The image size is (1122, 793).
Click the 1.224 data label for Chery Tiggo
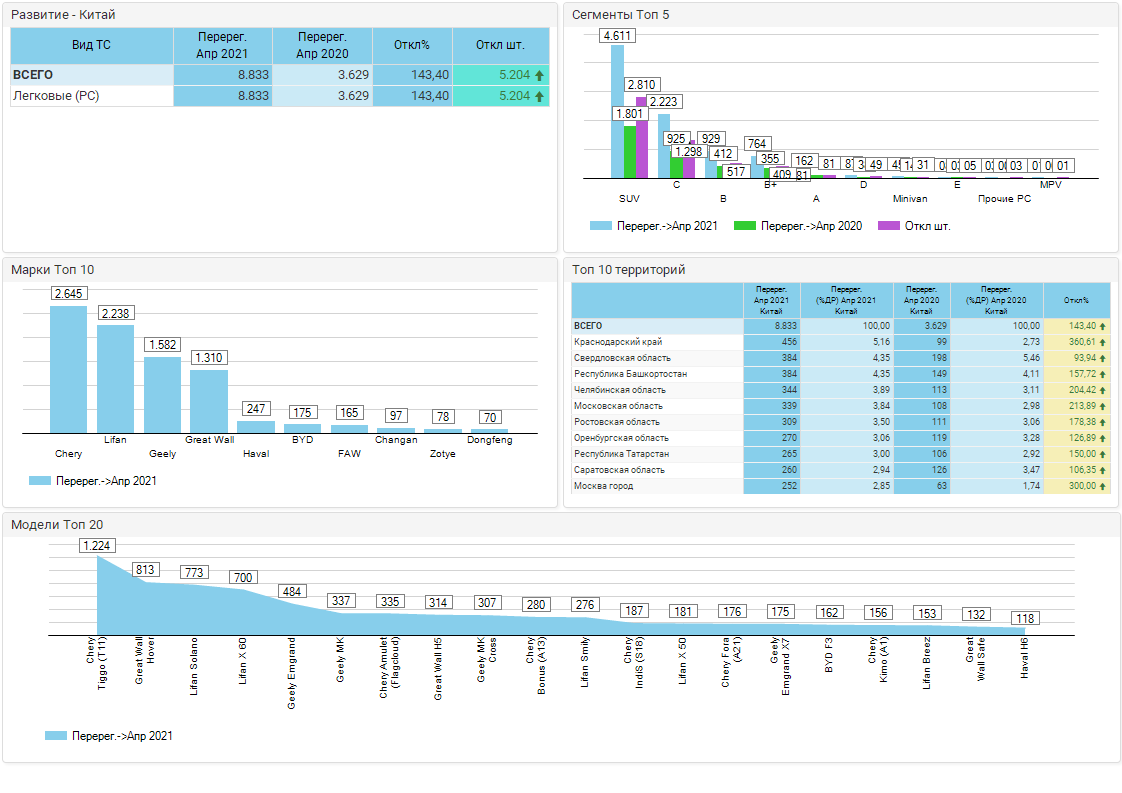coord(97,545)
